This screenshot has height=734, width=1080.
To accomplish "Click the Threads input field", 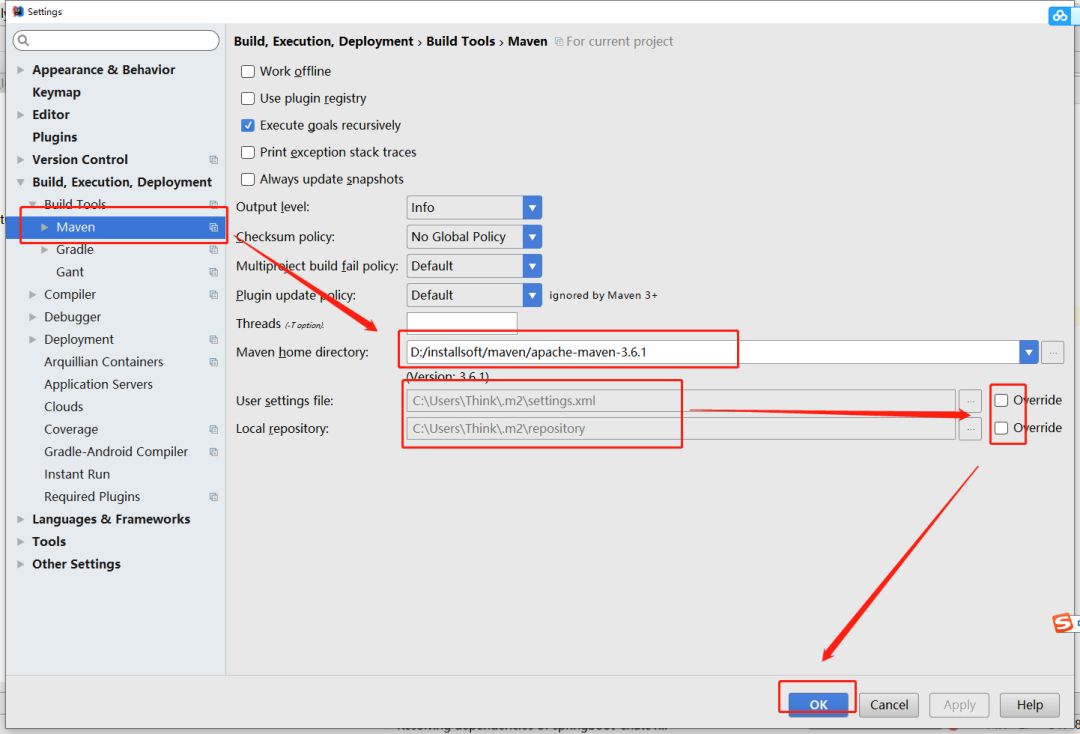I will tap(461, 323).
